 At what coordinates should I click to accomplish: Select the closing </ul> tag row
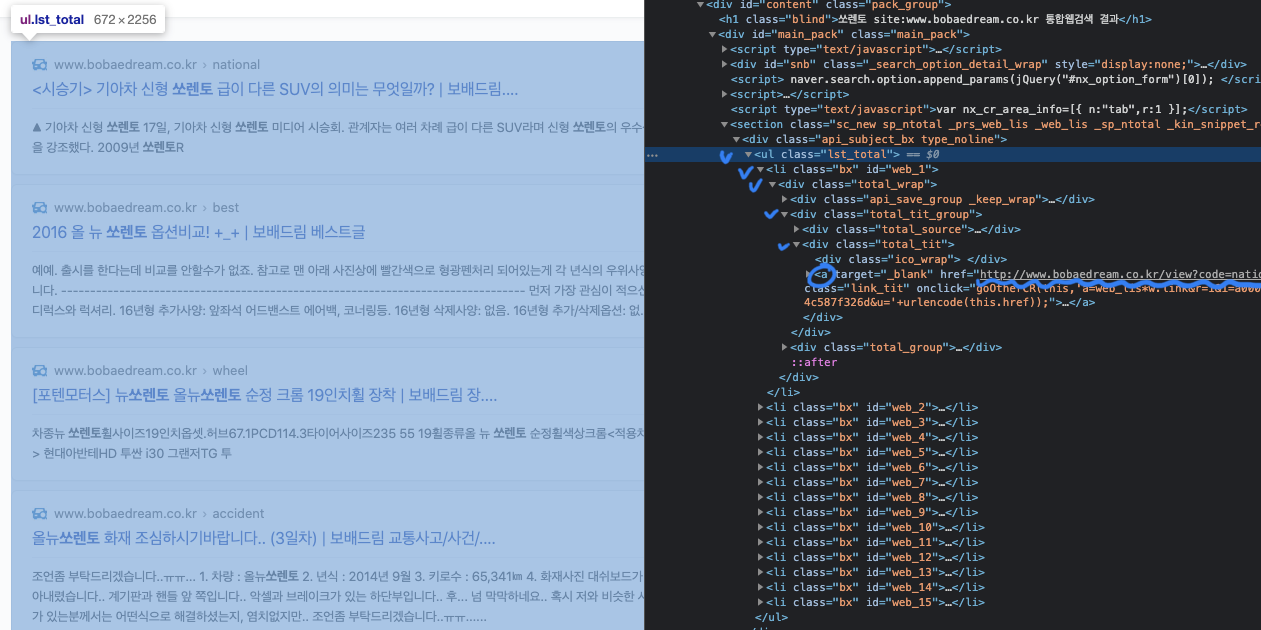click(770, 617)
